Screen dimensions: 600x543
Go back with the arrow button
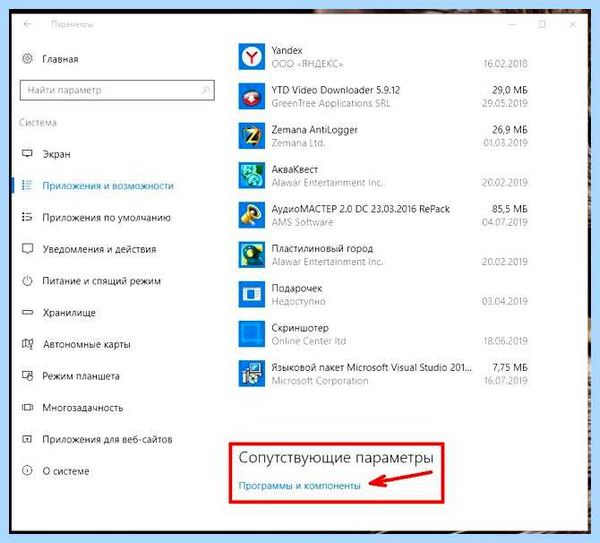(27, 24)
